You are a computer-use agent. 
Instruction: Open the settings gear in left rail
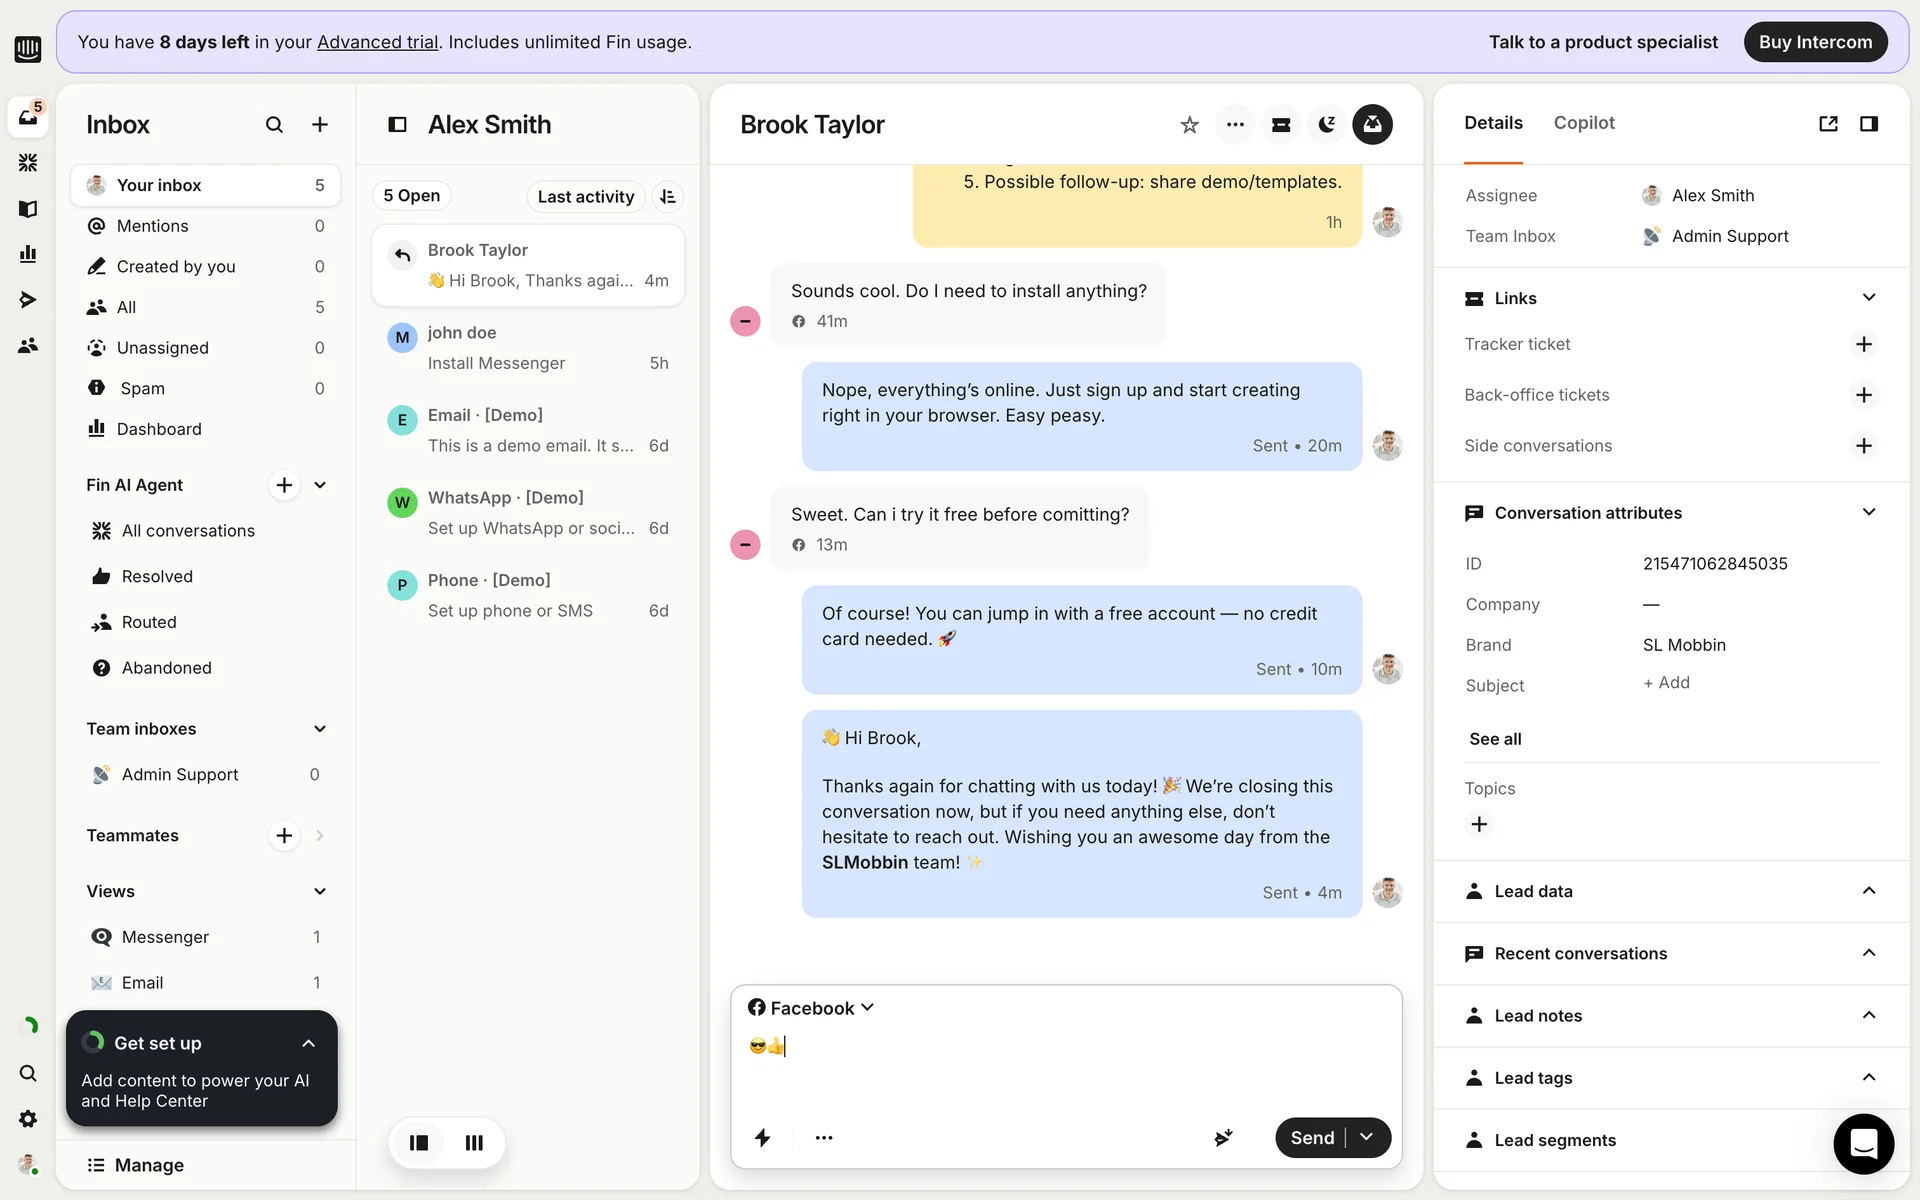tap(28, 1119)
